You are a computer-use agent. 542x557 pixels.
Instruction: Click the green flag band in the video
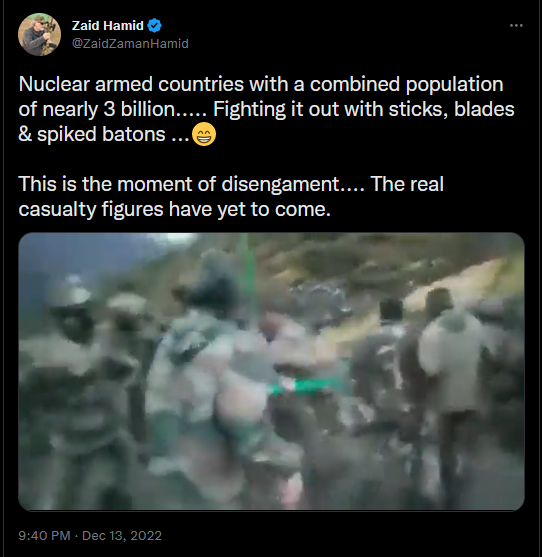(305, 385)
